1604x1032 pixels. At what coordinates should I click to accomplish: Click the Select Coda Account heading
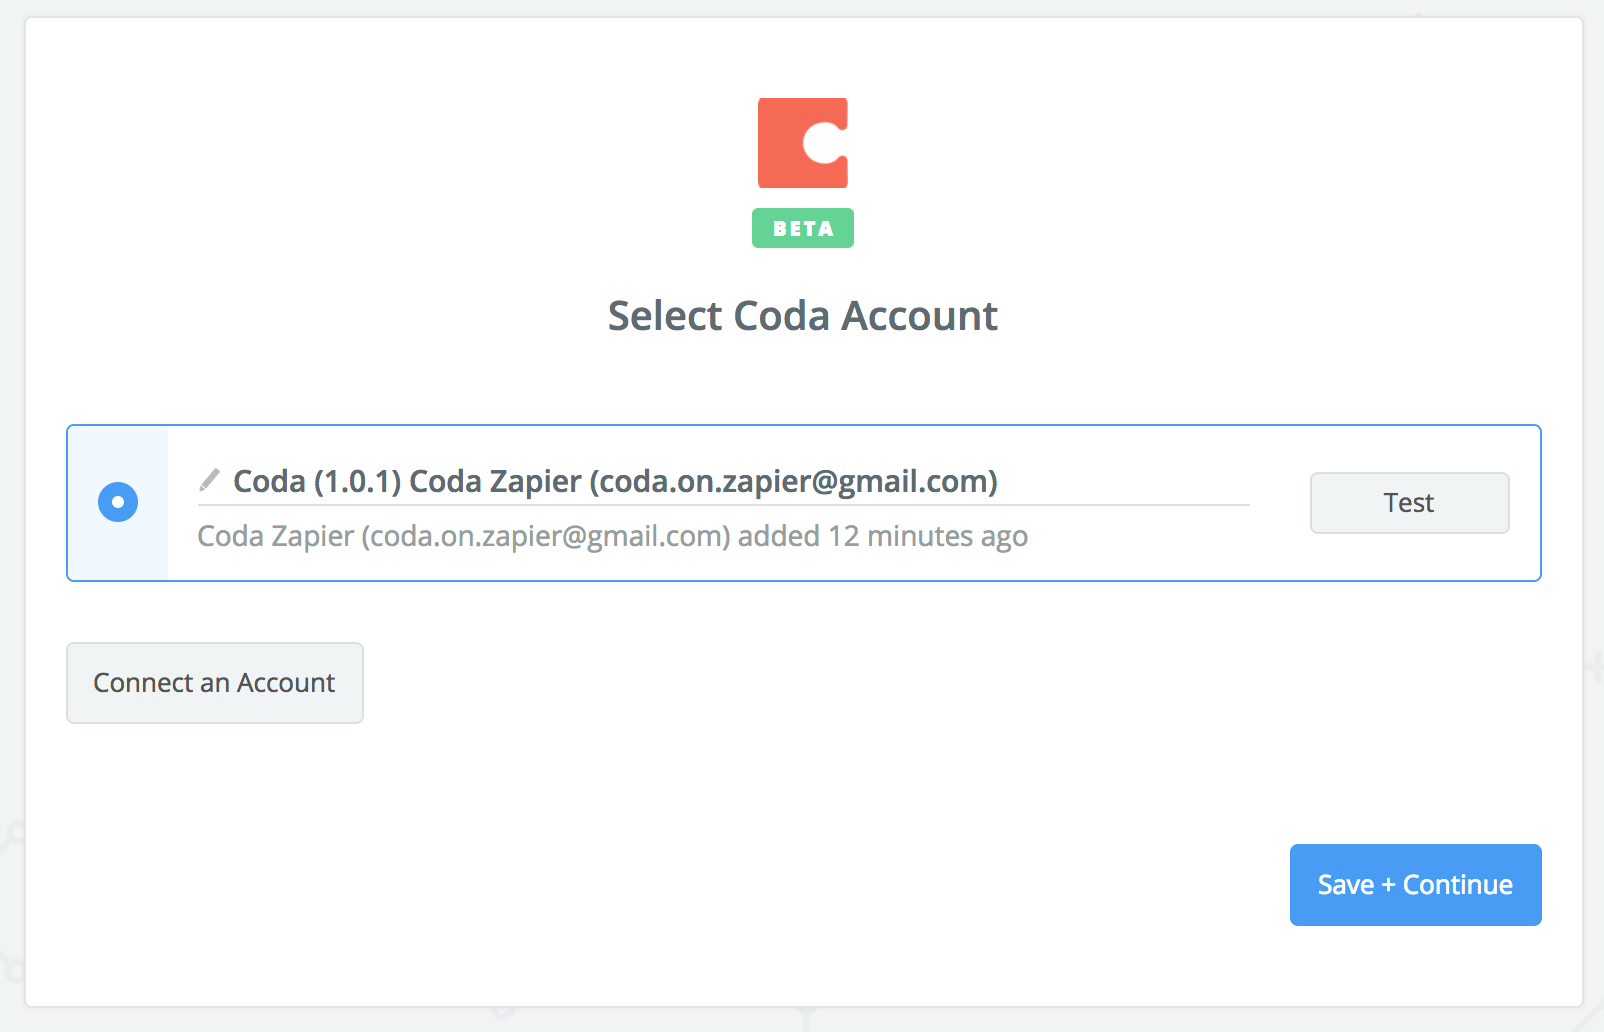point(803,316)
